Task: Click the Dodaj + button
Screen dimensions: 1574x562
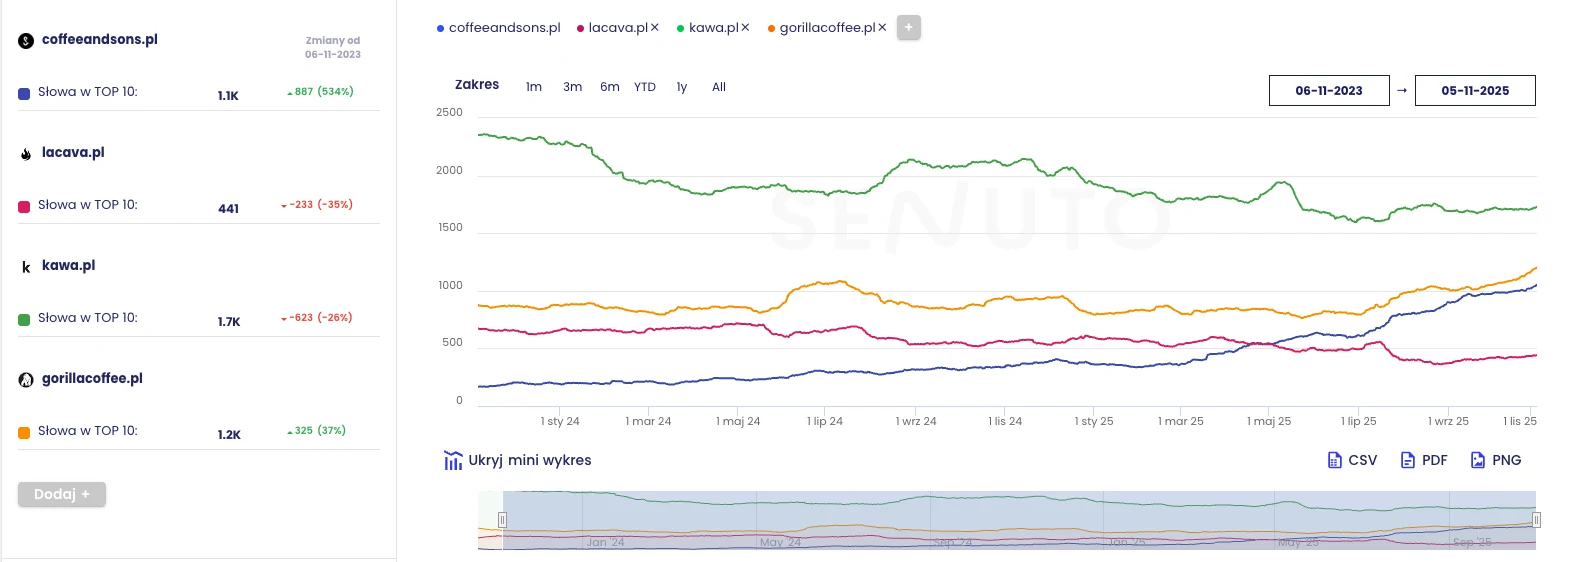Action: point(62,494)
